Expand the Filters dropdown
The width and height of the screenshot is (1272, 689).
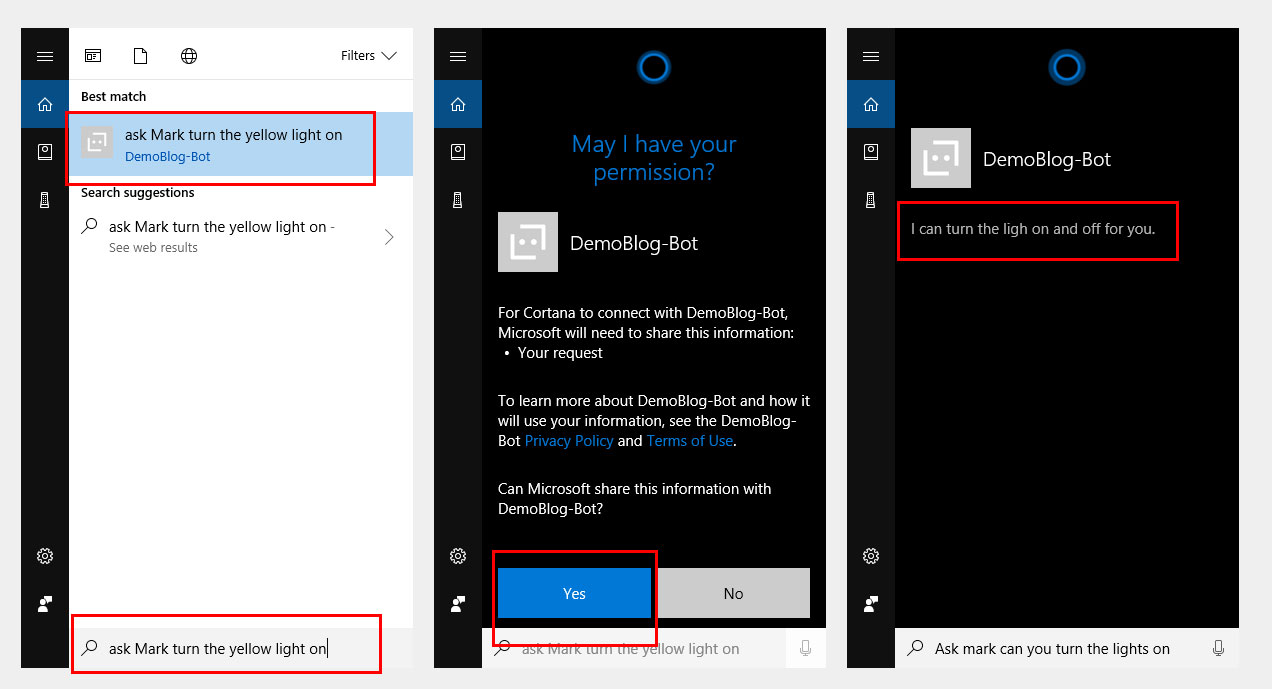coord(369,56)
